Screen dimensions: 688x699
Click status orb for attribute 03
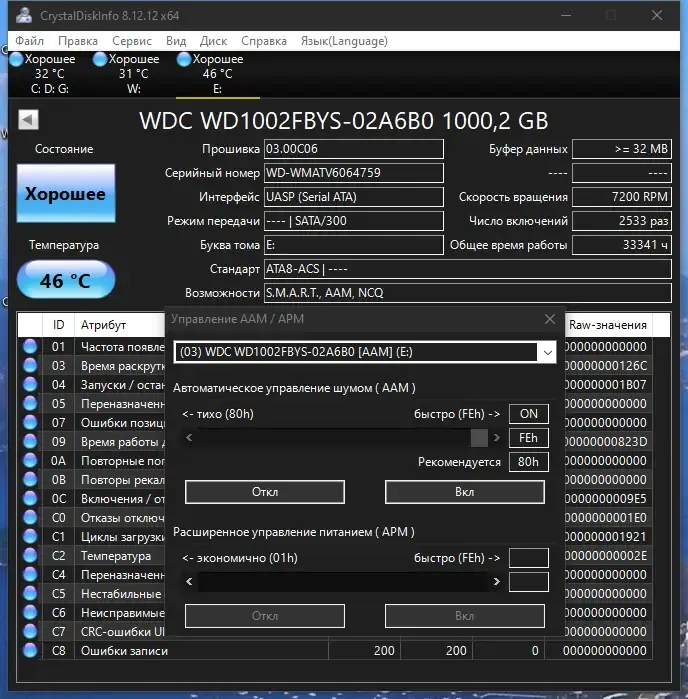pyautogui.click(x=30, y=366)
